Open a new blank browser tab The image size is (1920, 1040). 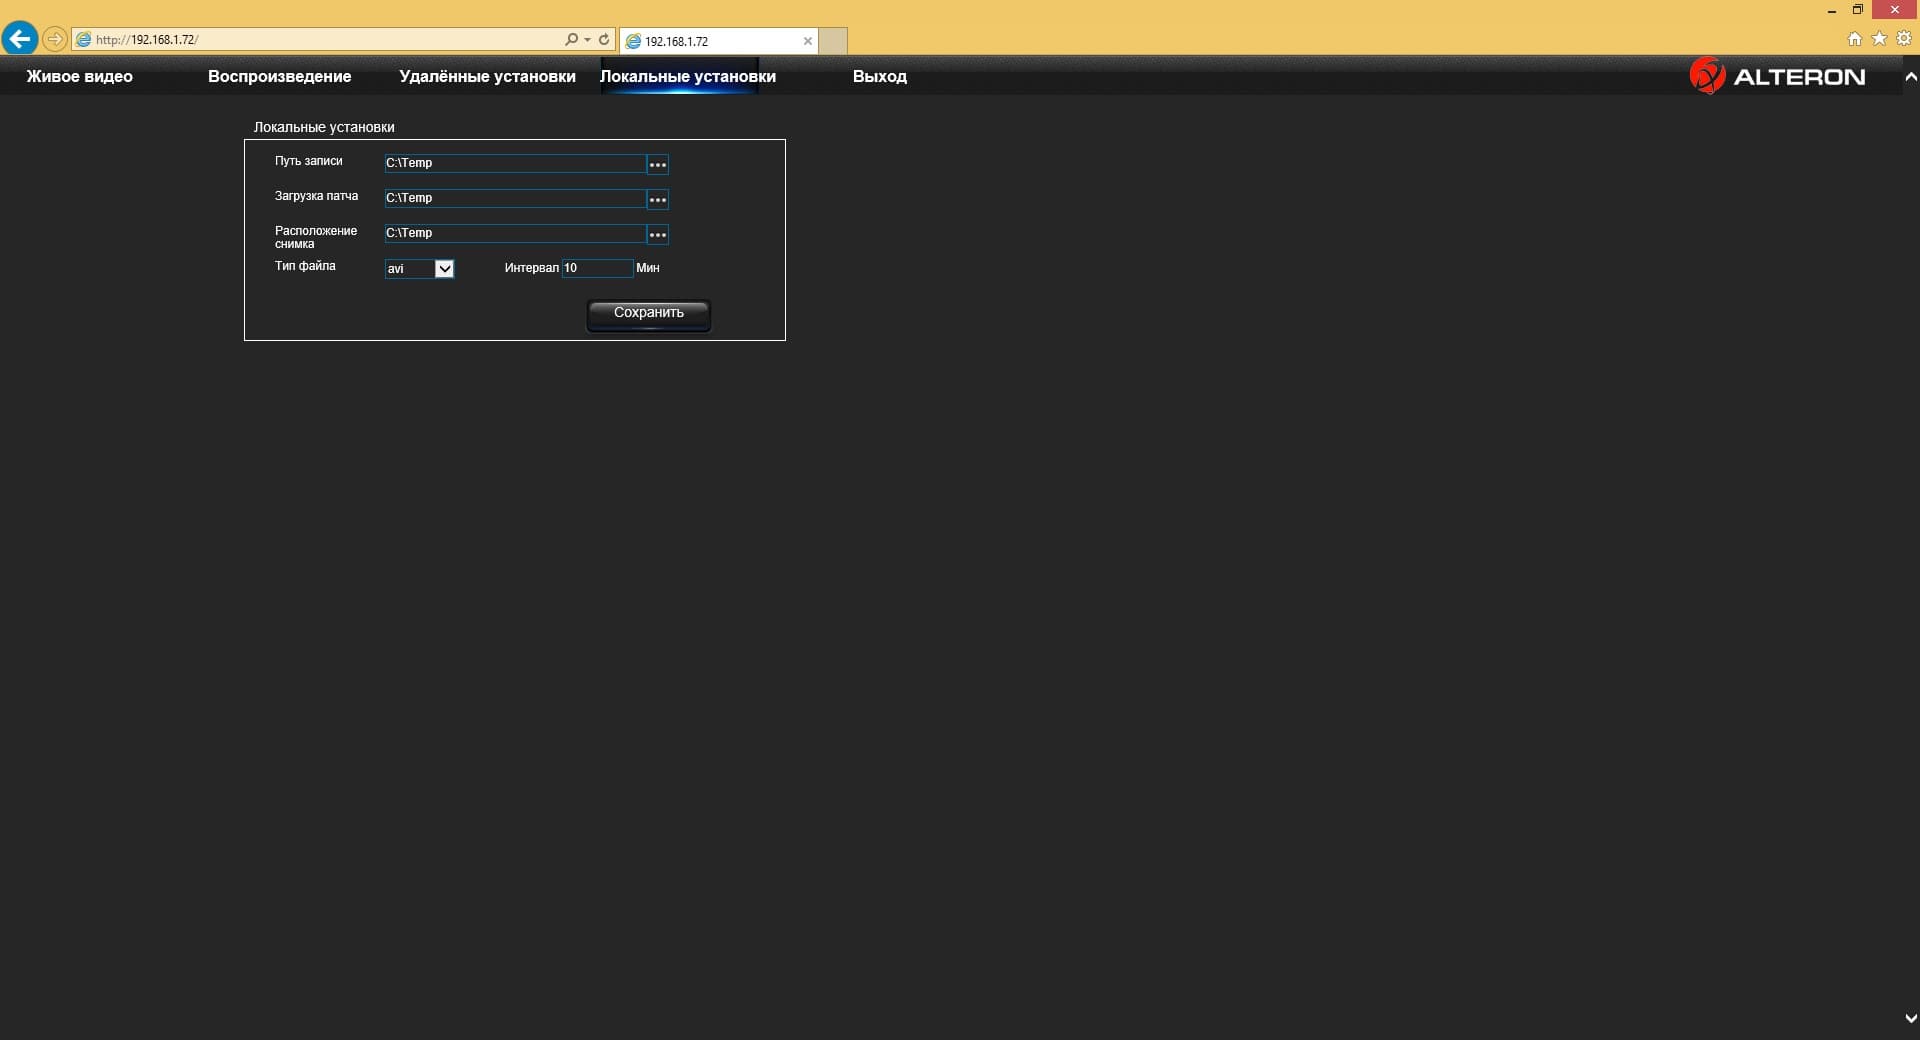[x=833, y=41]
